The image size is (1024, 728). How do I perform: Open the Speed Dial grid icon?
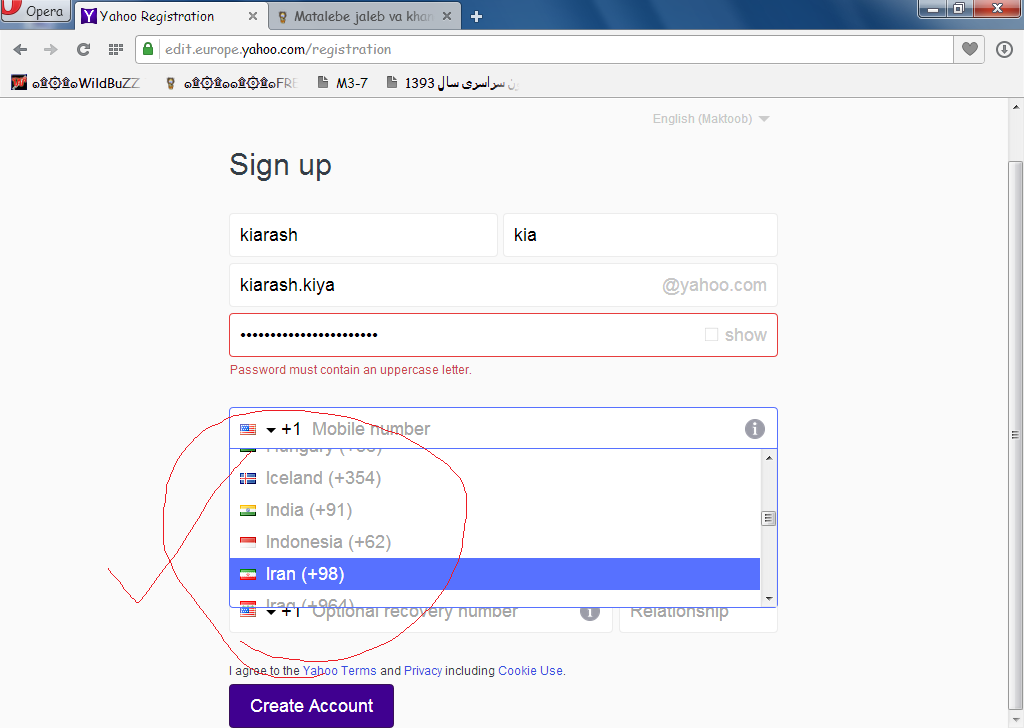click(x=116, y=50)
